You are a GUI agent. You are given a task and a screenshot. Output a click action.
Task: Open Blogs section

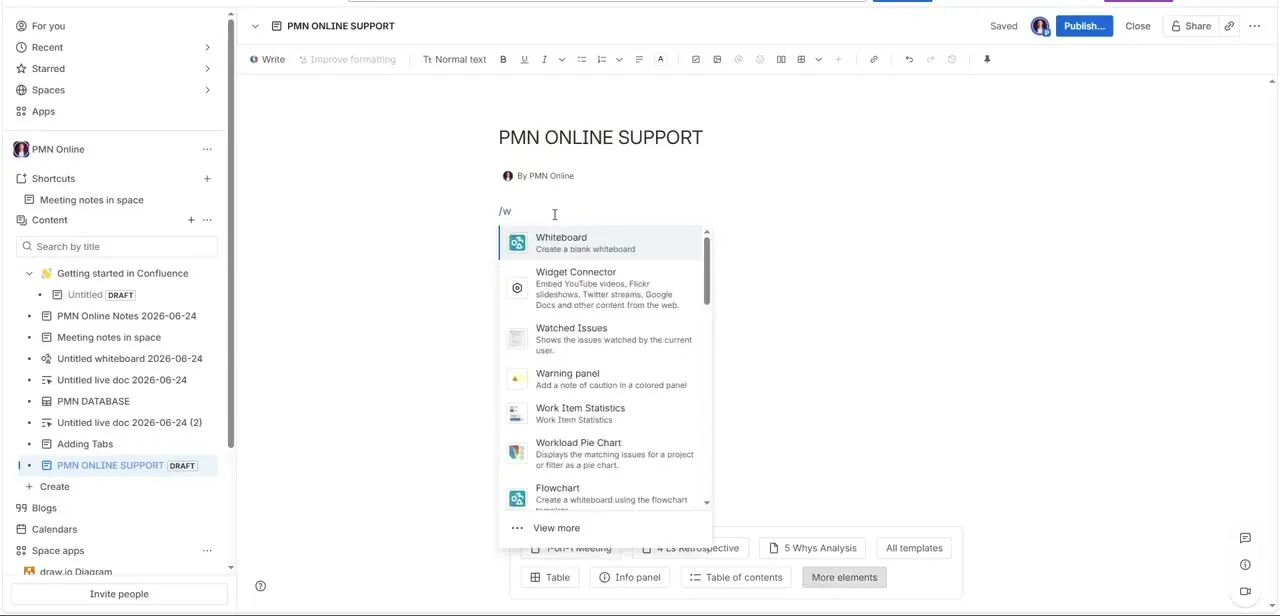[x=44, y=508]
